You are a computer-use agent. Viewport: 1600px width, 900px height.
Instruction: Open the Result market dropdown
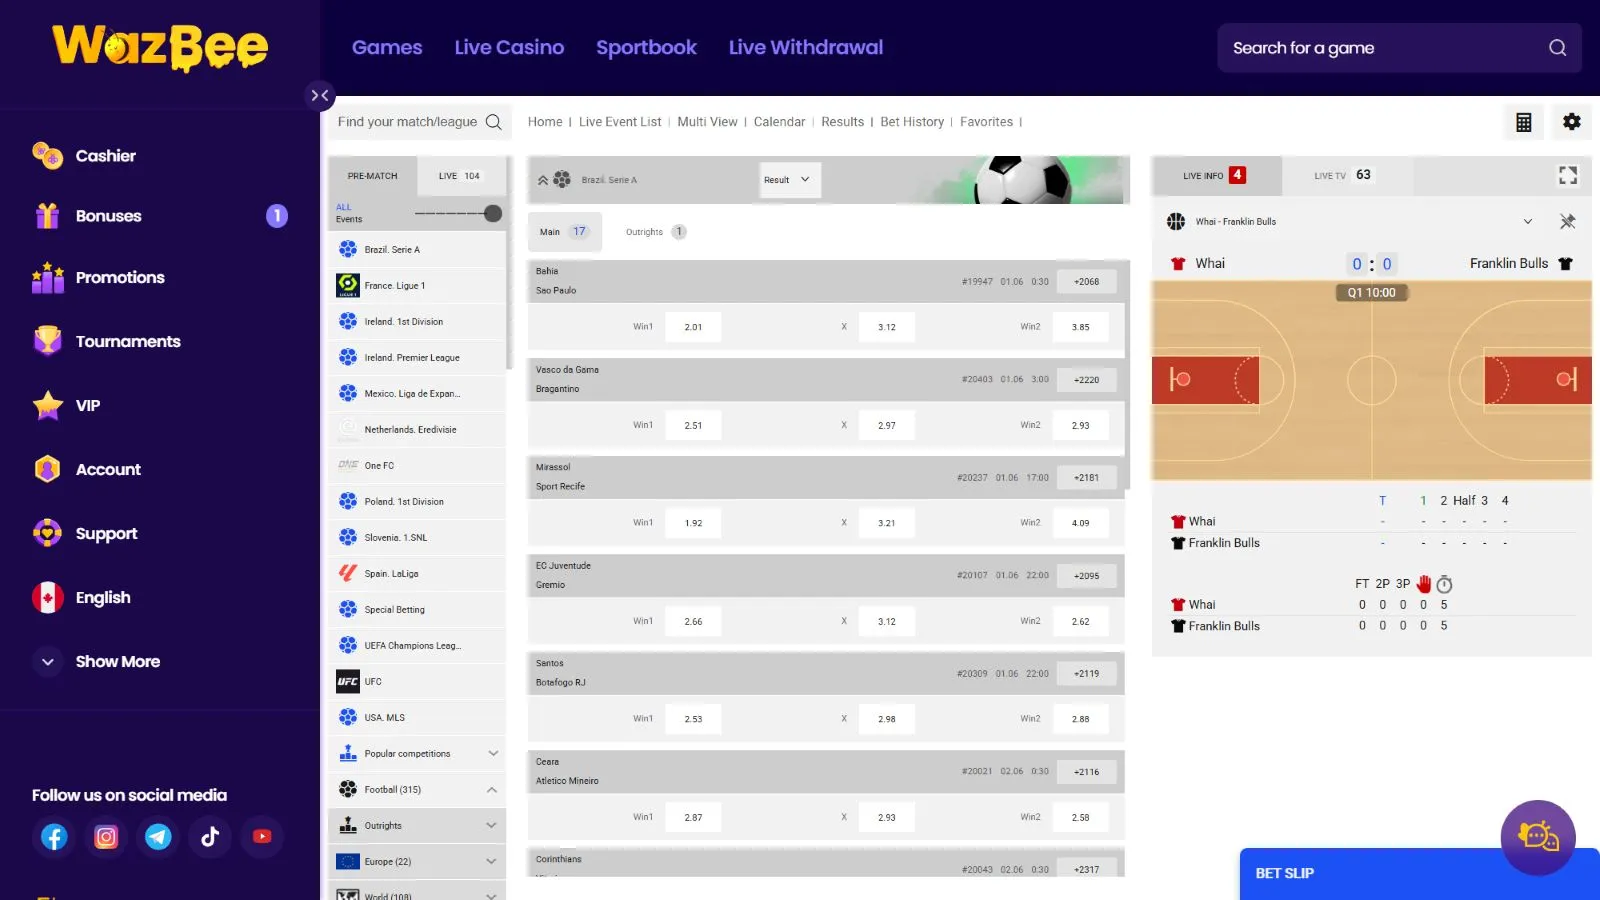tap(789, 180)
